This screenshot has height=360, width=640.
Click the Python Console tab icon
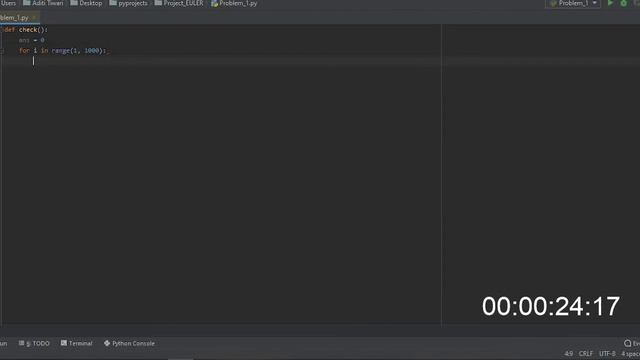tap(107, 343)
